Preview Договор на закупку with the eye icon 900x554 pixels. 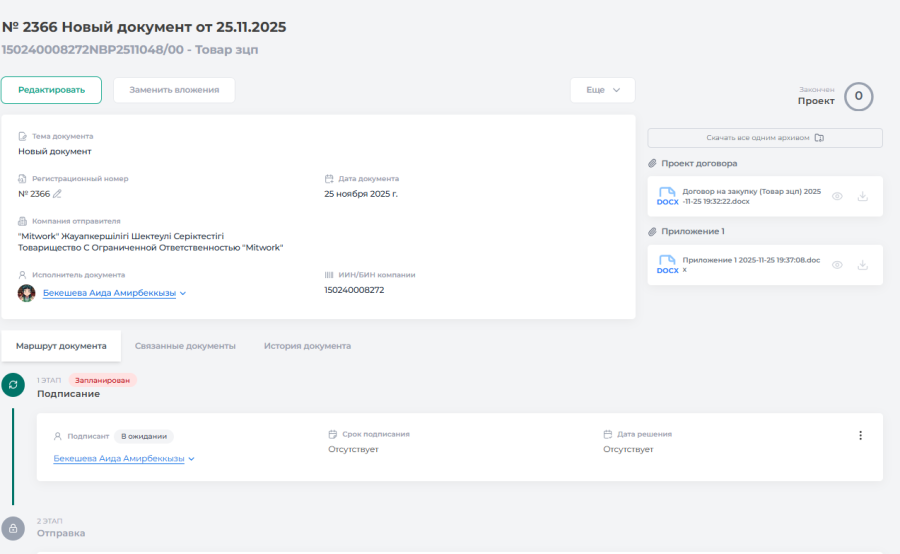[x=838, y=197]
